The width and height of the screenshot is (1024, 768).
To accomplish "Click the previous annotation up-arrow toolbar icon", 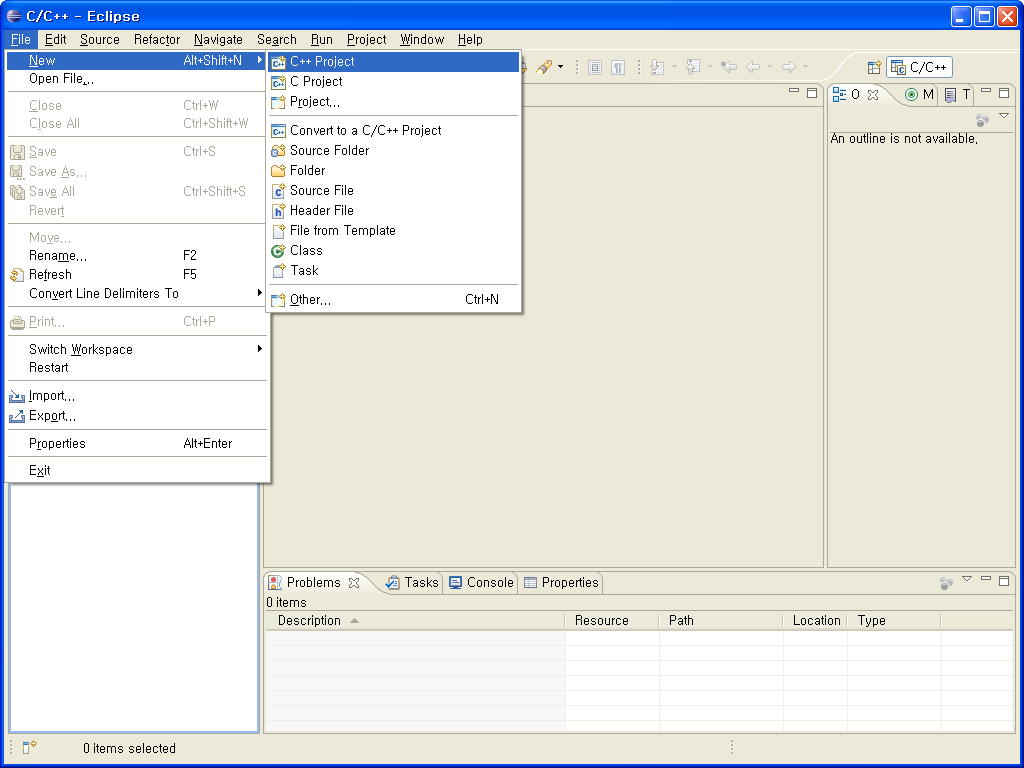I will [x=693, y=67].
